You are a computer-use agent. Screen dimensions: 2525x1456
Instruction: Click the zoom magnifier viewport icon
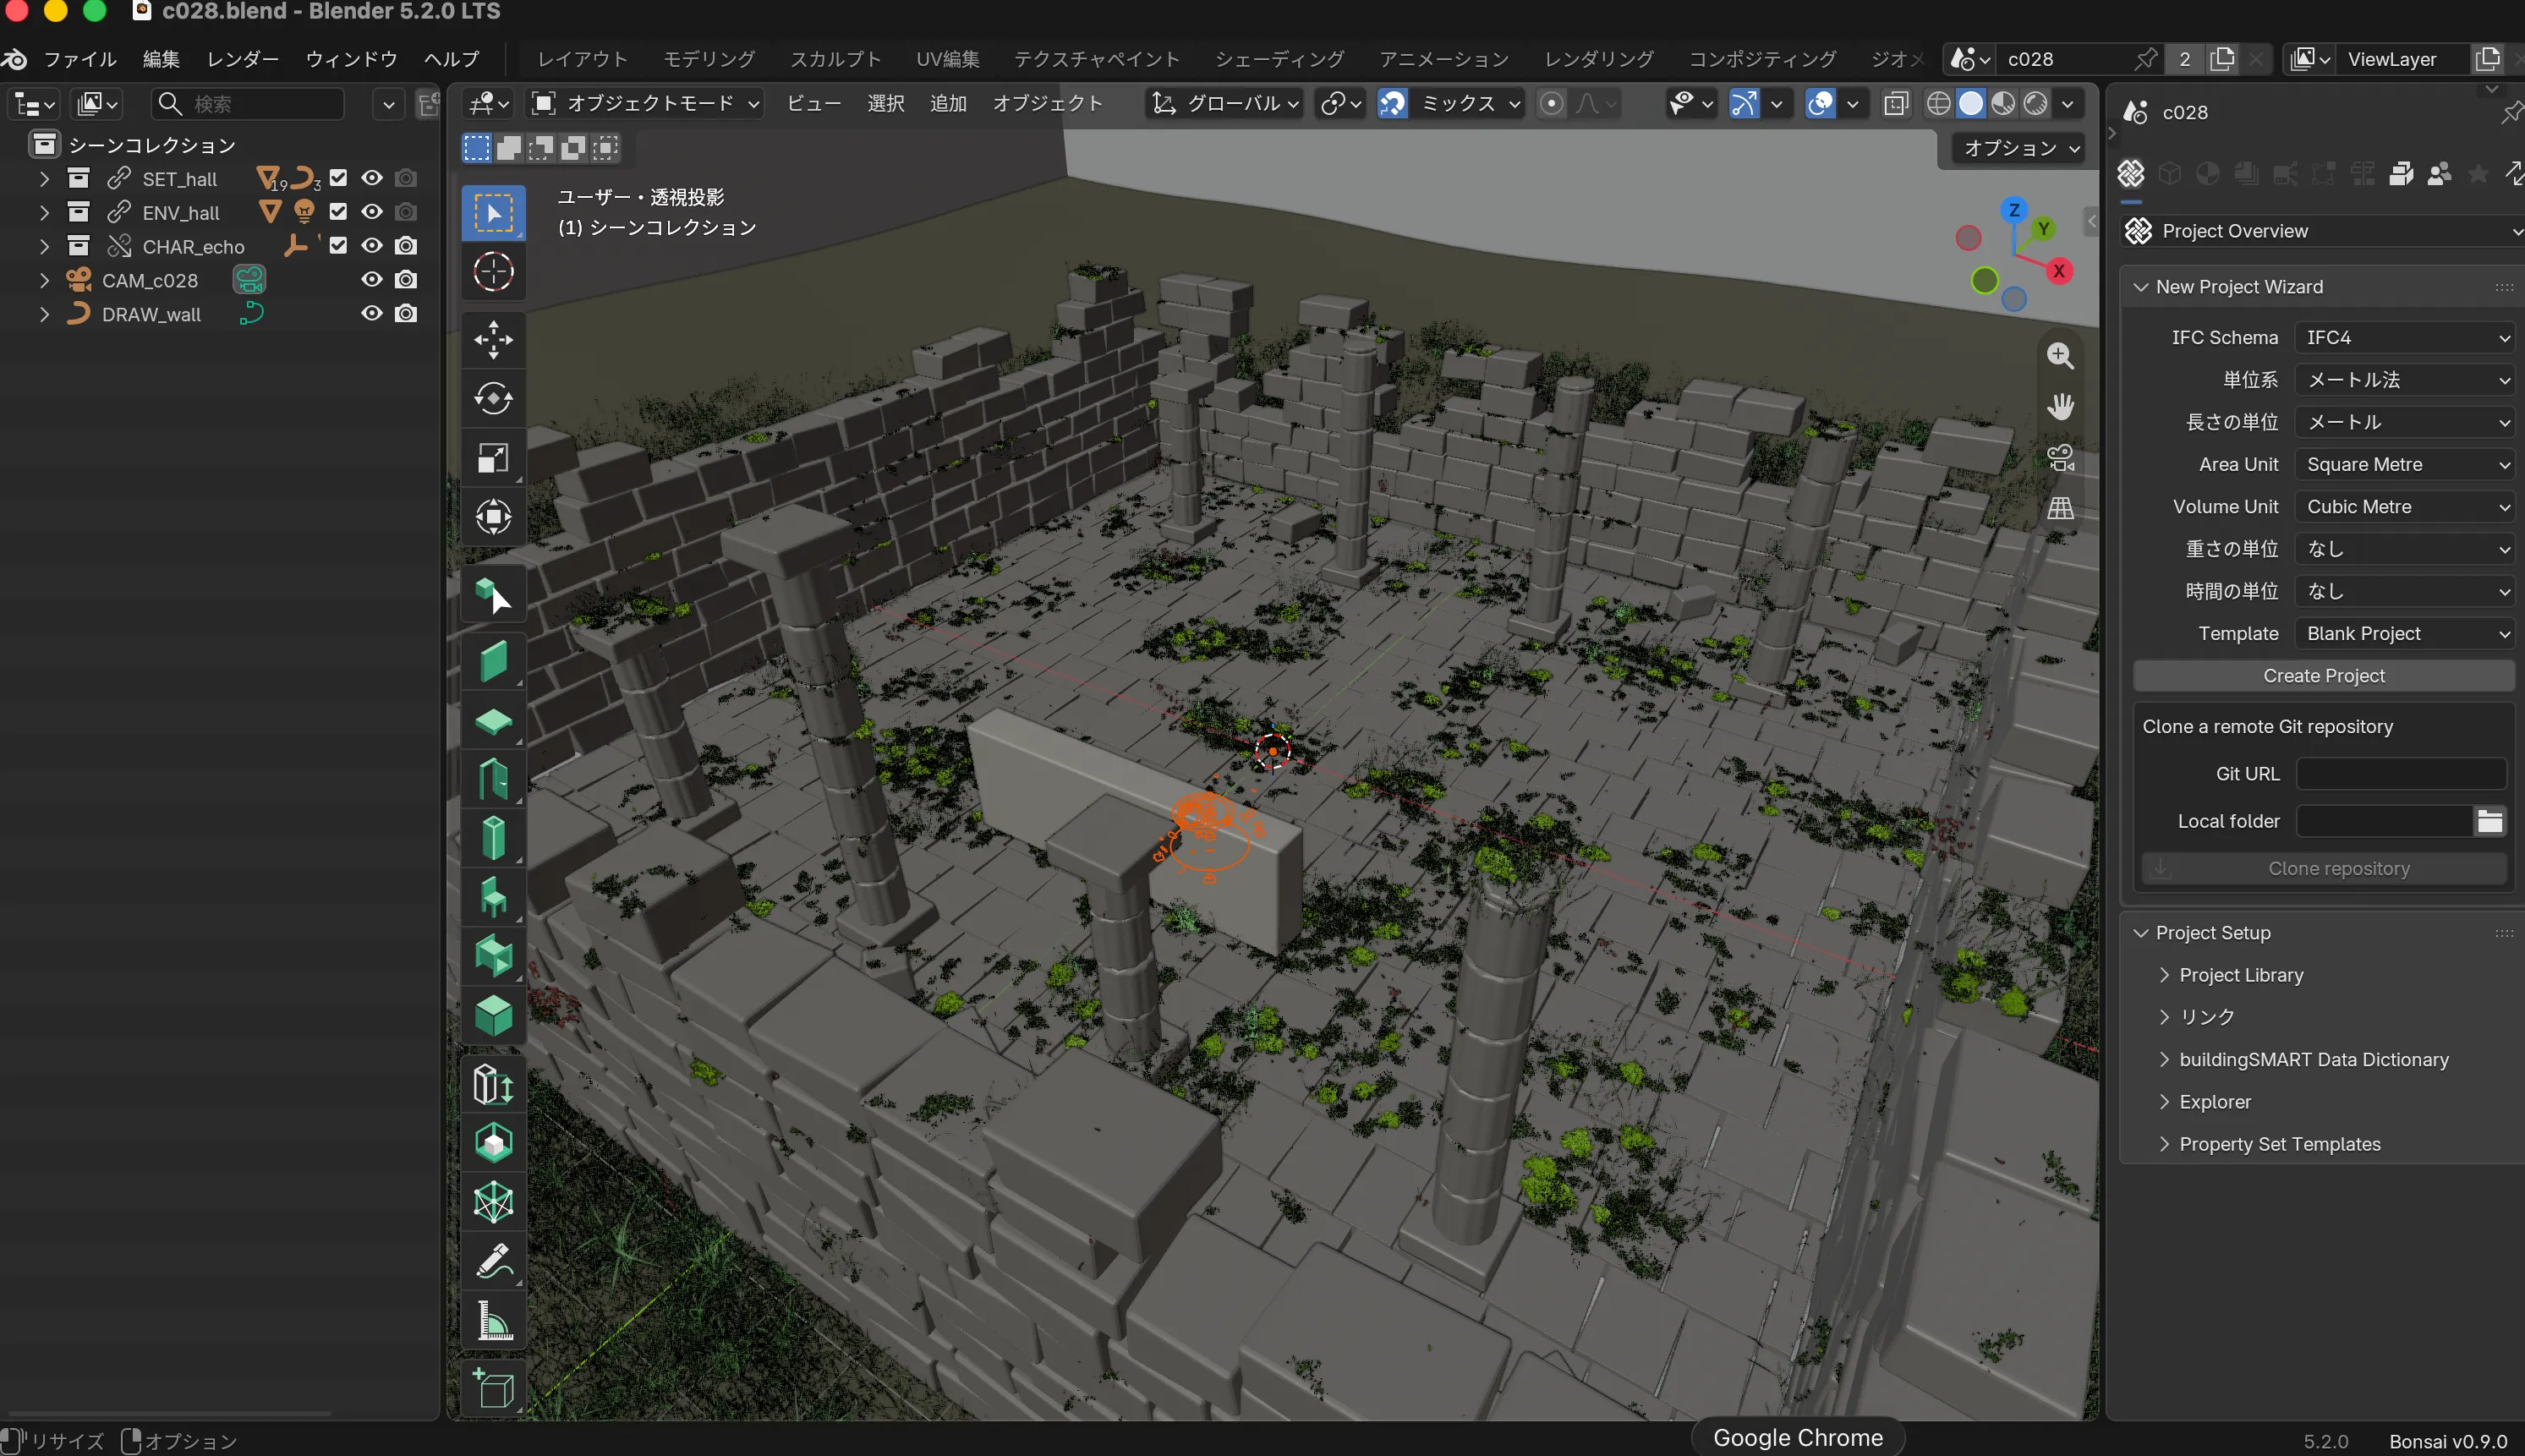(2060, 356)
